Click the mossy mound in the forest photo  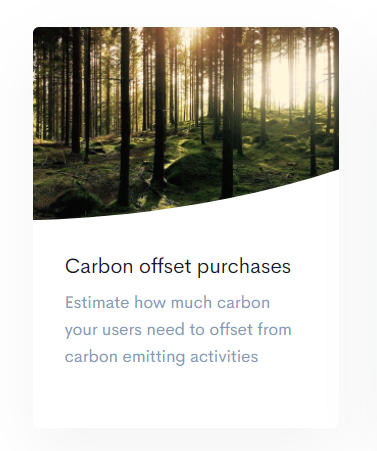click(195, 170)
